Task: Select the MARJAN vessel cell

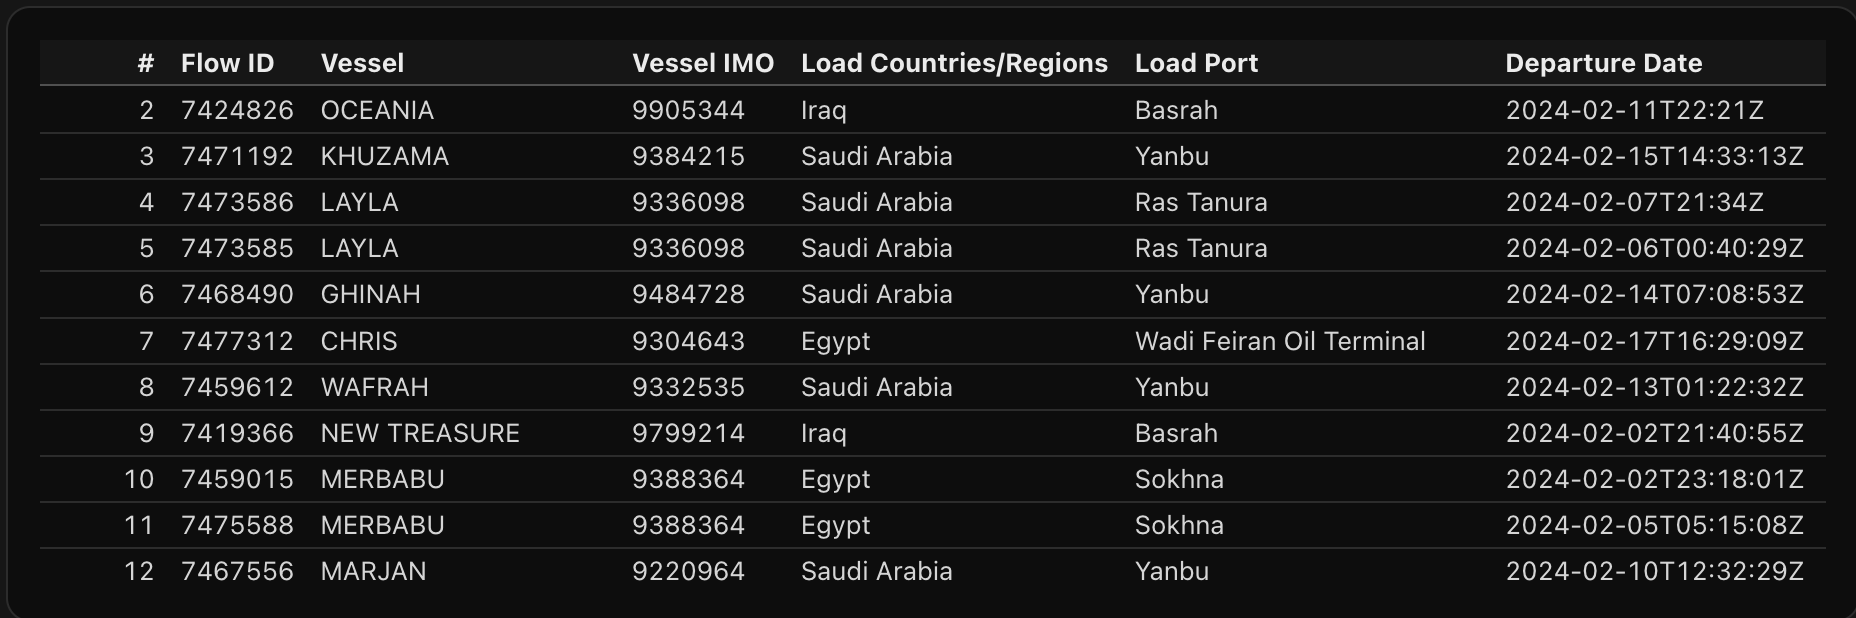Action: (373, 571)
